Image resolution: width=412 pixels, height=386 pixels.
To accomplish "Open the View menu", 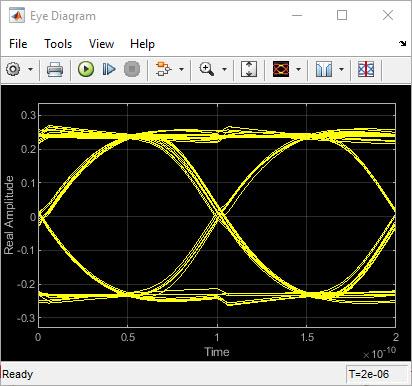I will (101, 44).
